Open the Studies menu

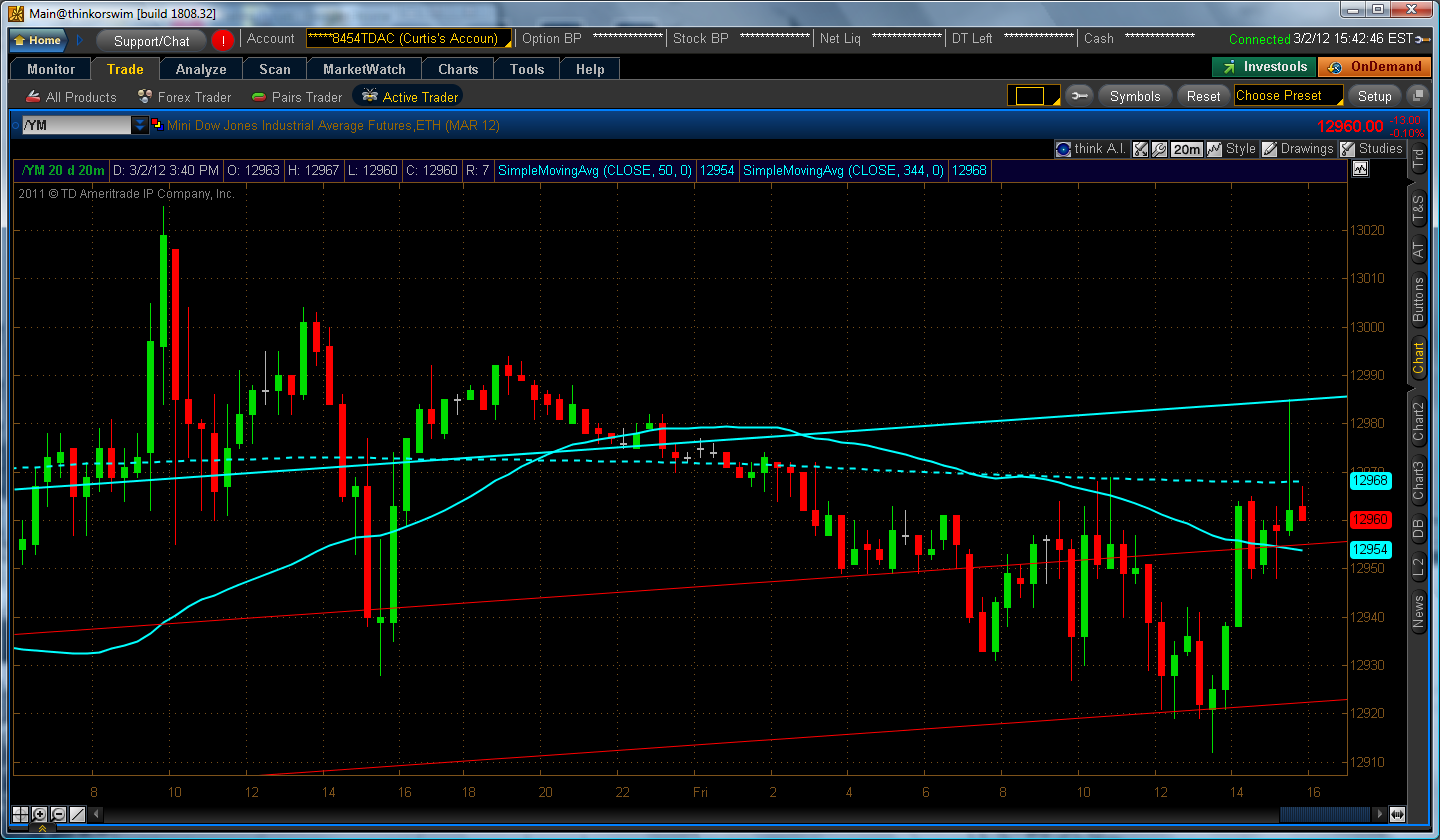point(1372,149)
